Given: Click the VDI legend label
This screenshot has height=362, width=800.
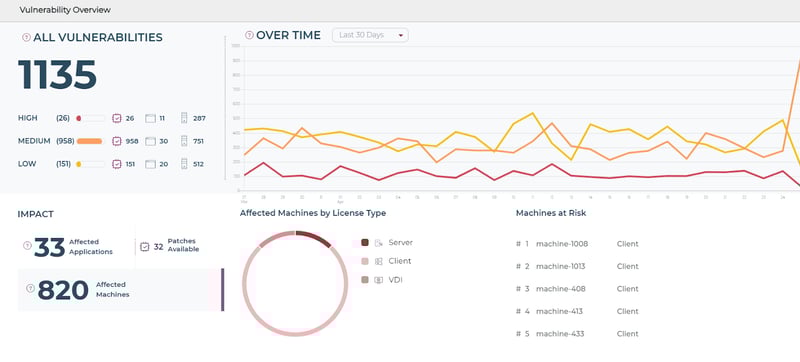Looking at the screenshot, I should tap(395, 280).
